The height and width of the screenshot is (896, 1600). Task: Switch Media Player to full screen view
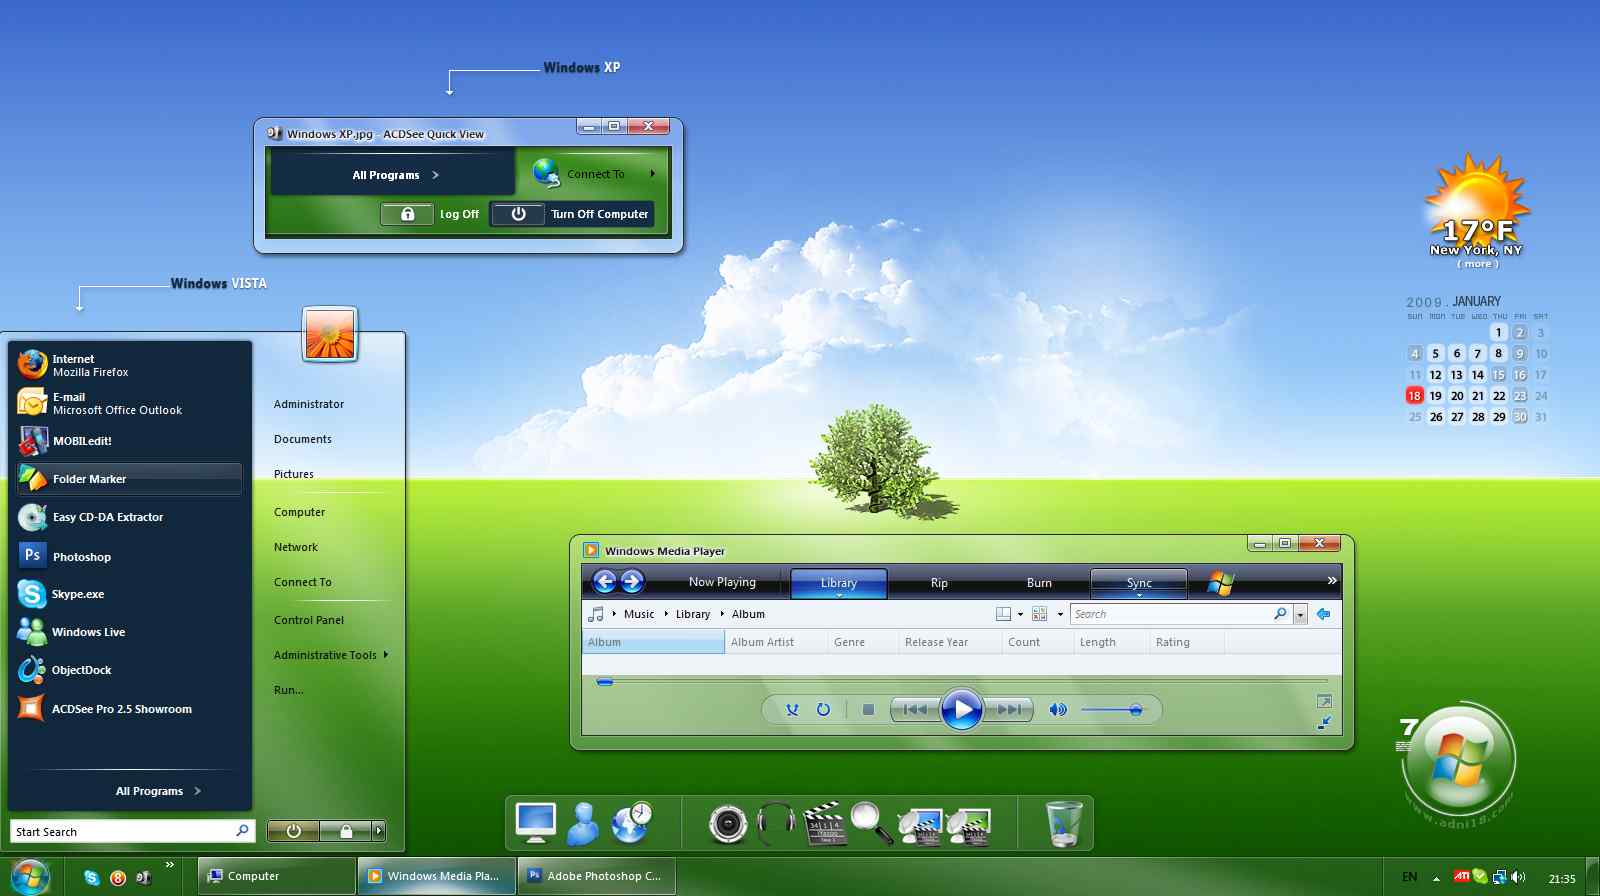1324,701
